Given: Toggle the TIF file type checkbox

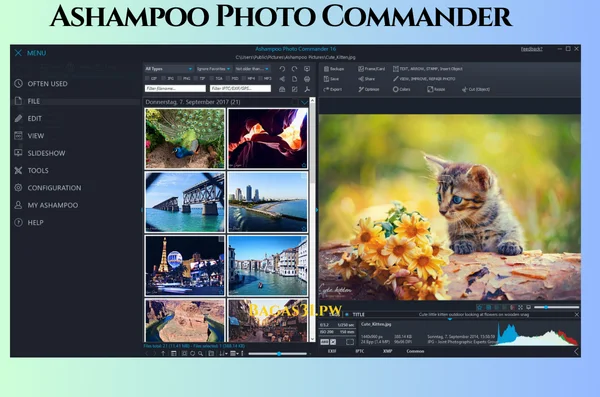Looking at the screenshot, I should (x=196, y=78).
